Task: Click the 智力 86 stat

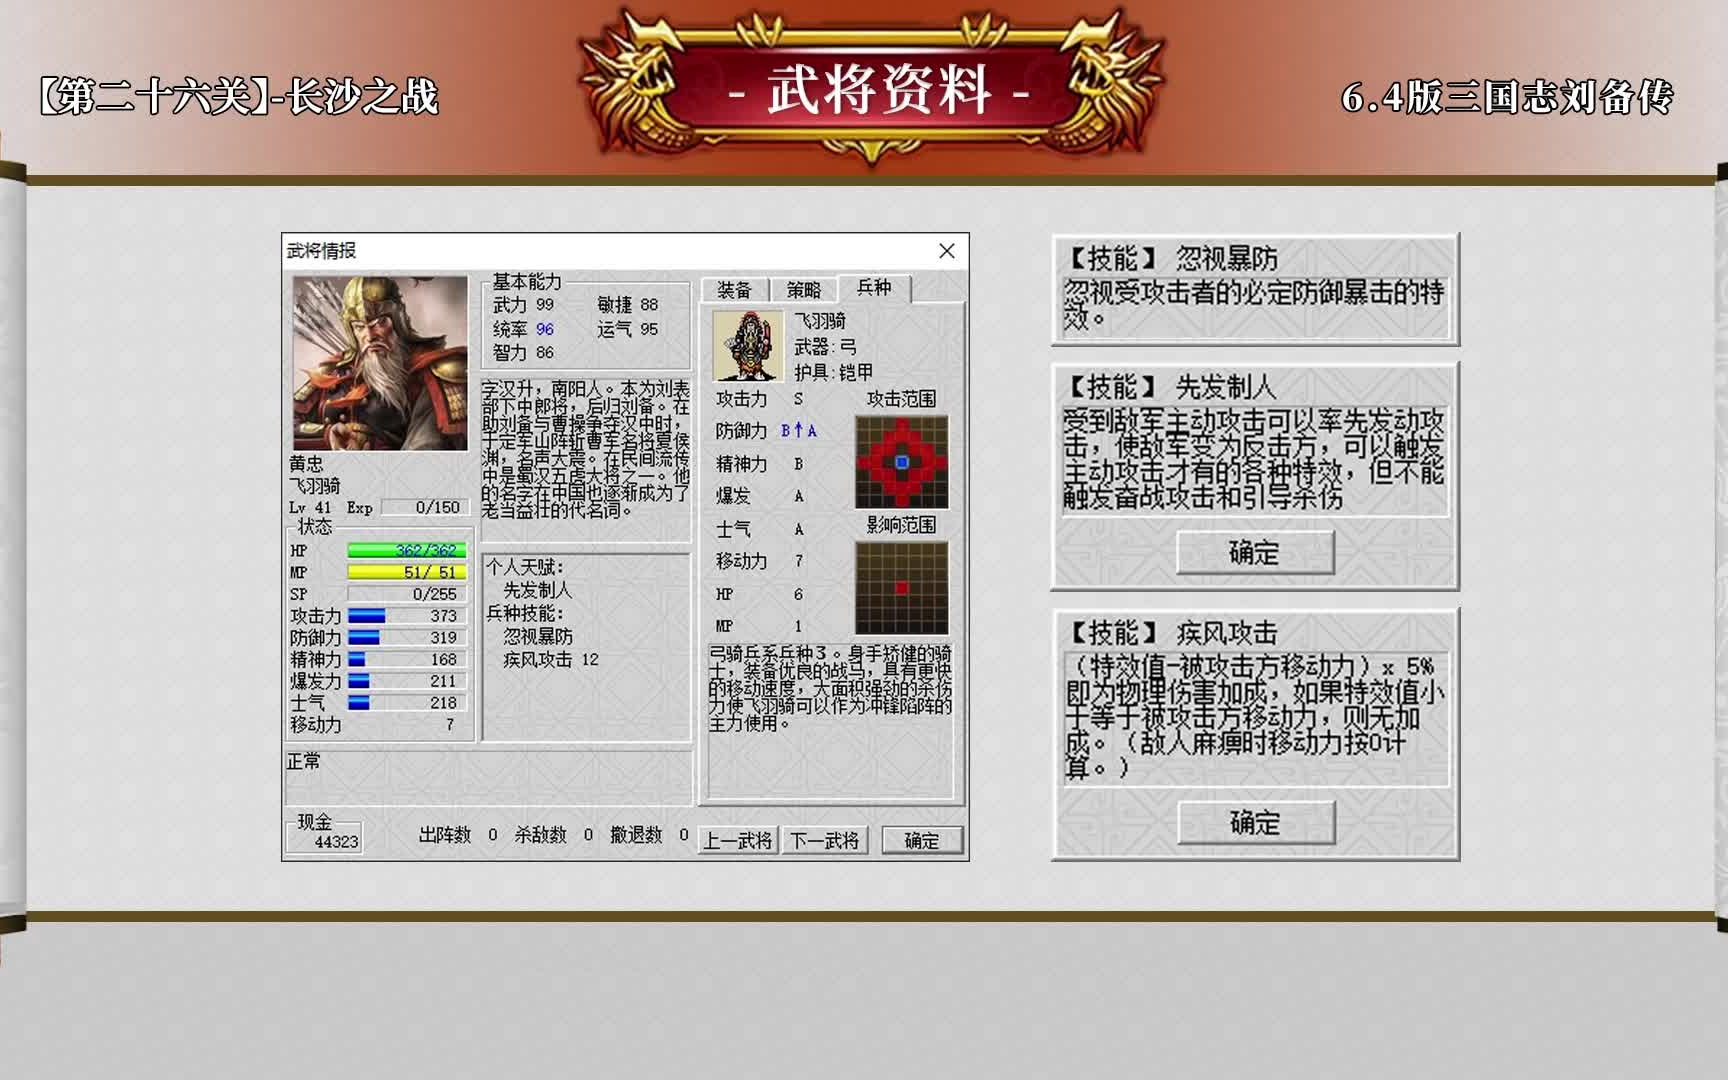Action: pyautogui.click(x=523, y=353)
